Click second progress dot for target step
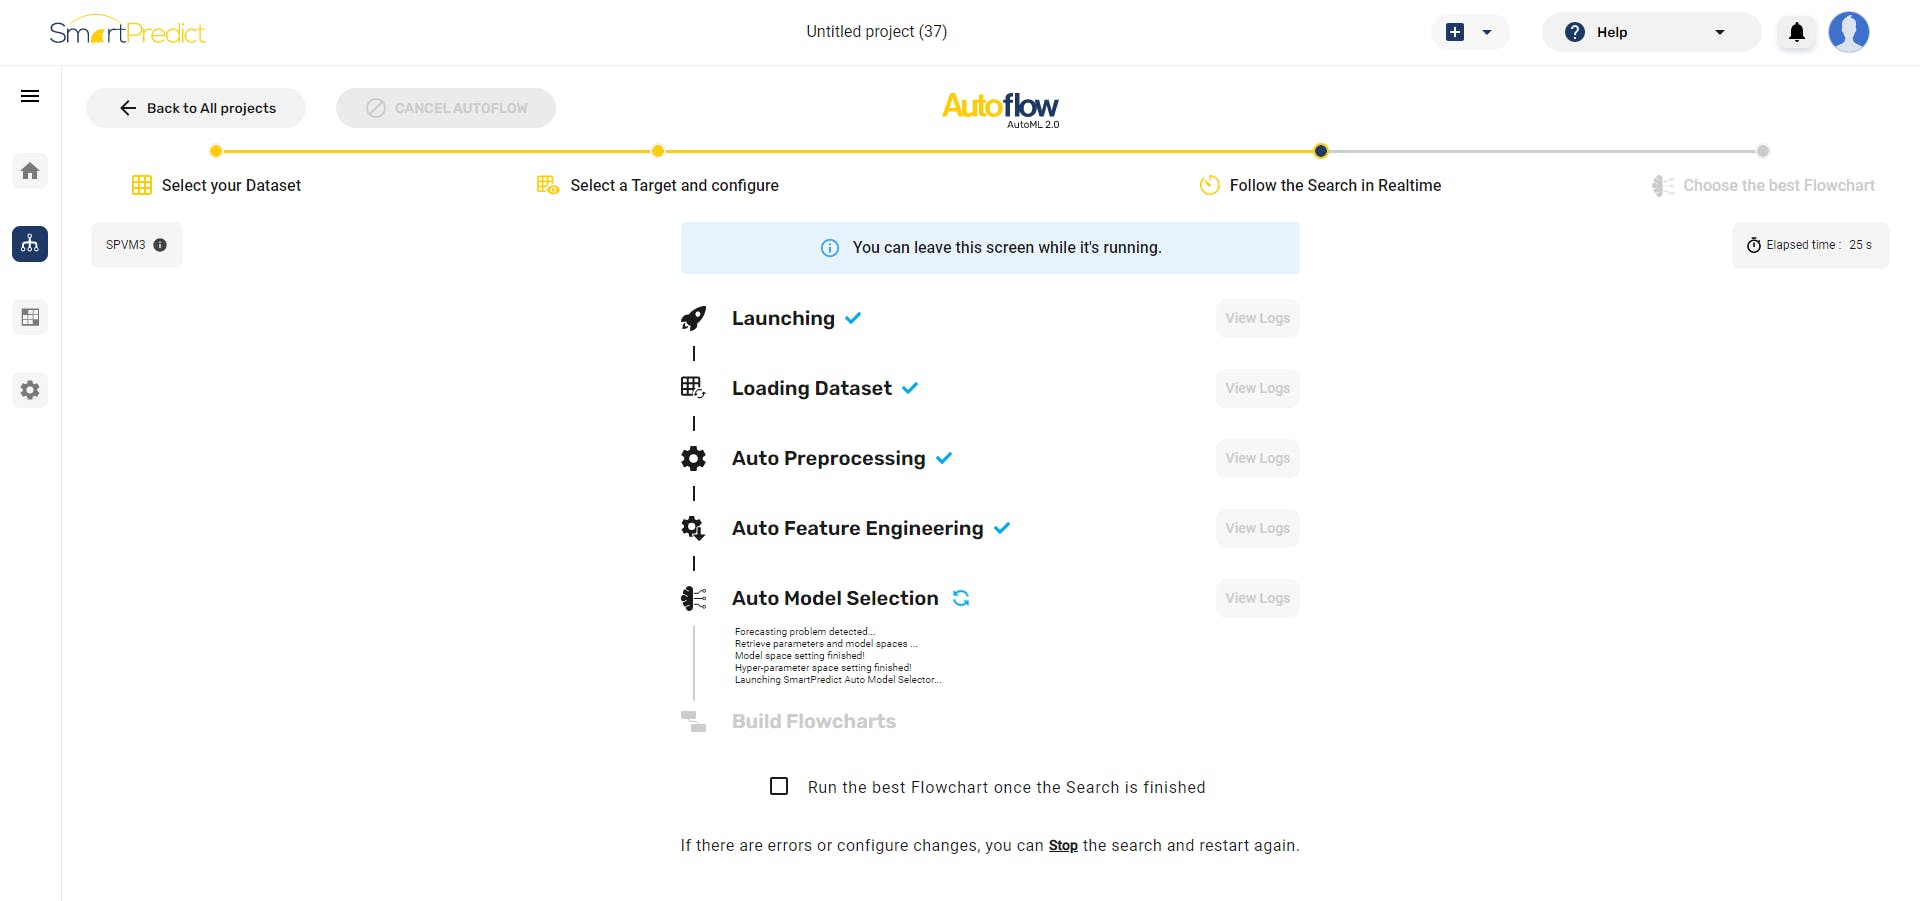Screen dimensions: 1920x901 click(657, 151)
